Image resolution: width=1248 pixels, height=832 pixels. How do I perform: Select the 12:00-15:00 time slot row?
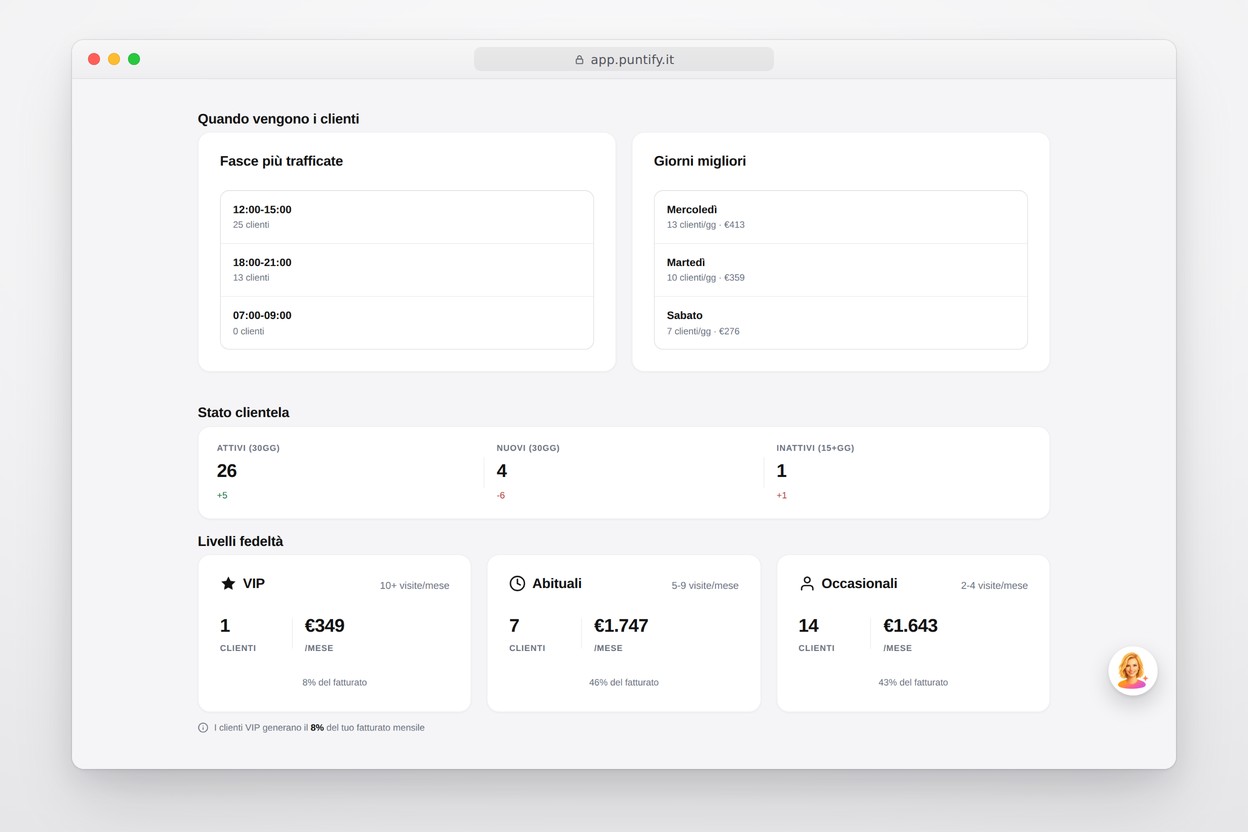407,217
